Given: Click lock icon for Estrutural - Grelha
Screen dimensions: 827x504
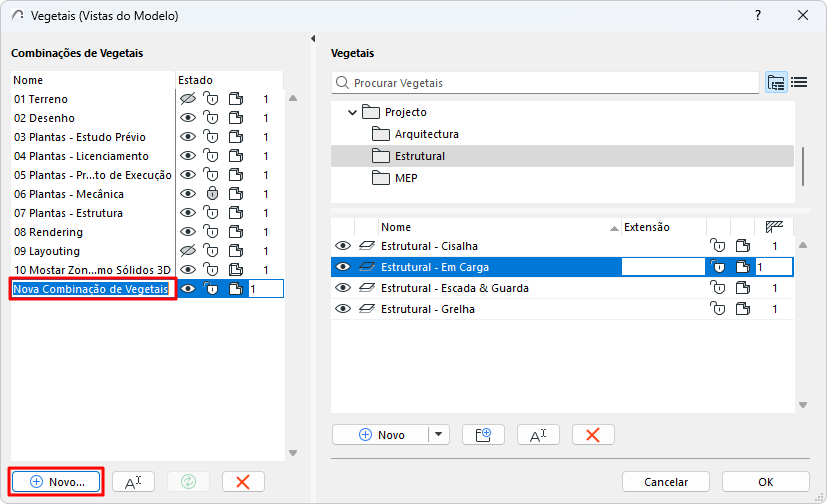Looking at the screenshot, I should (x=717, y=309).
